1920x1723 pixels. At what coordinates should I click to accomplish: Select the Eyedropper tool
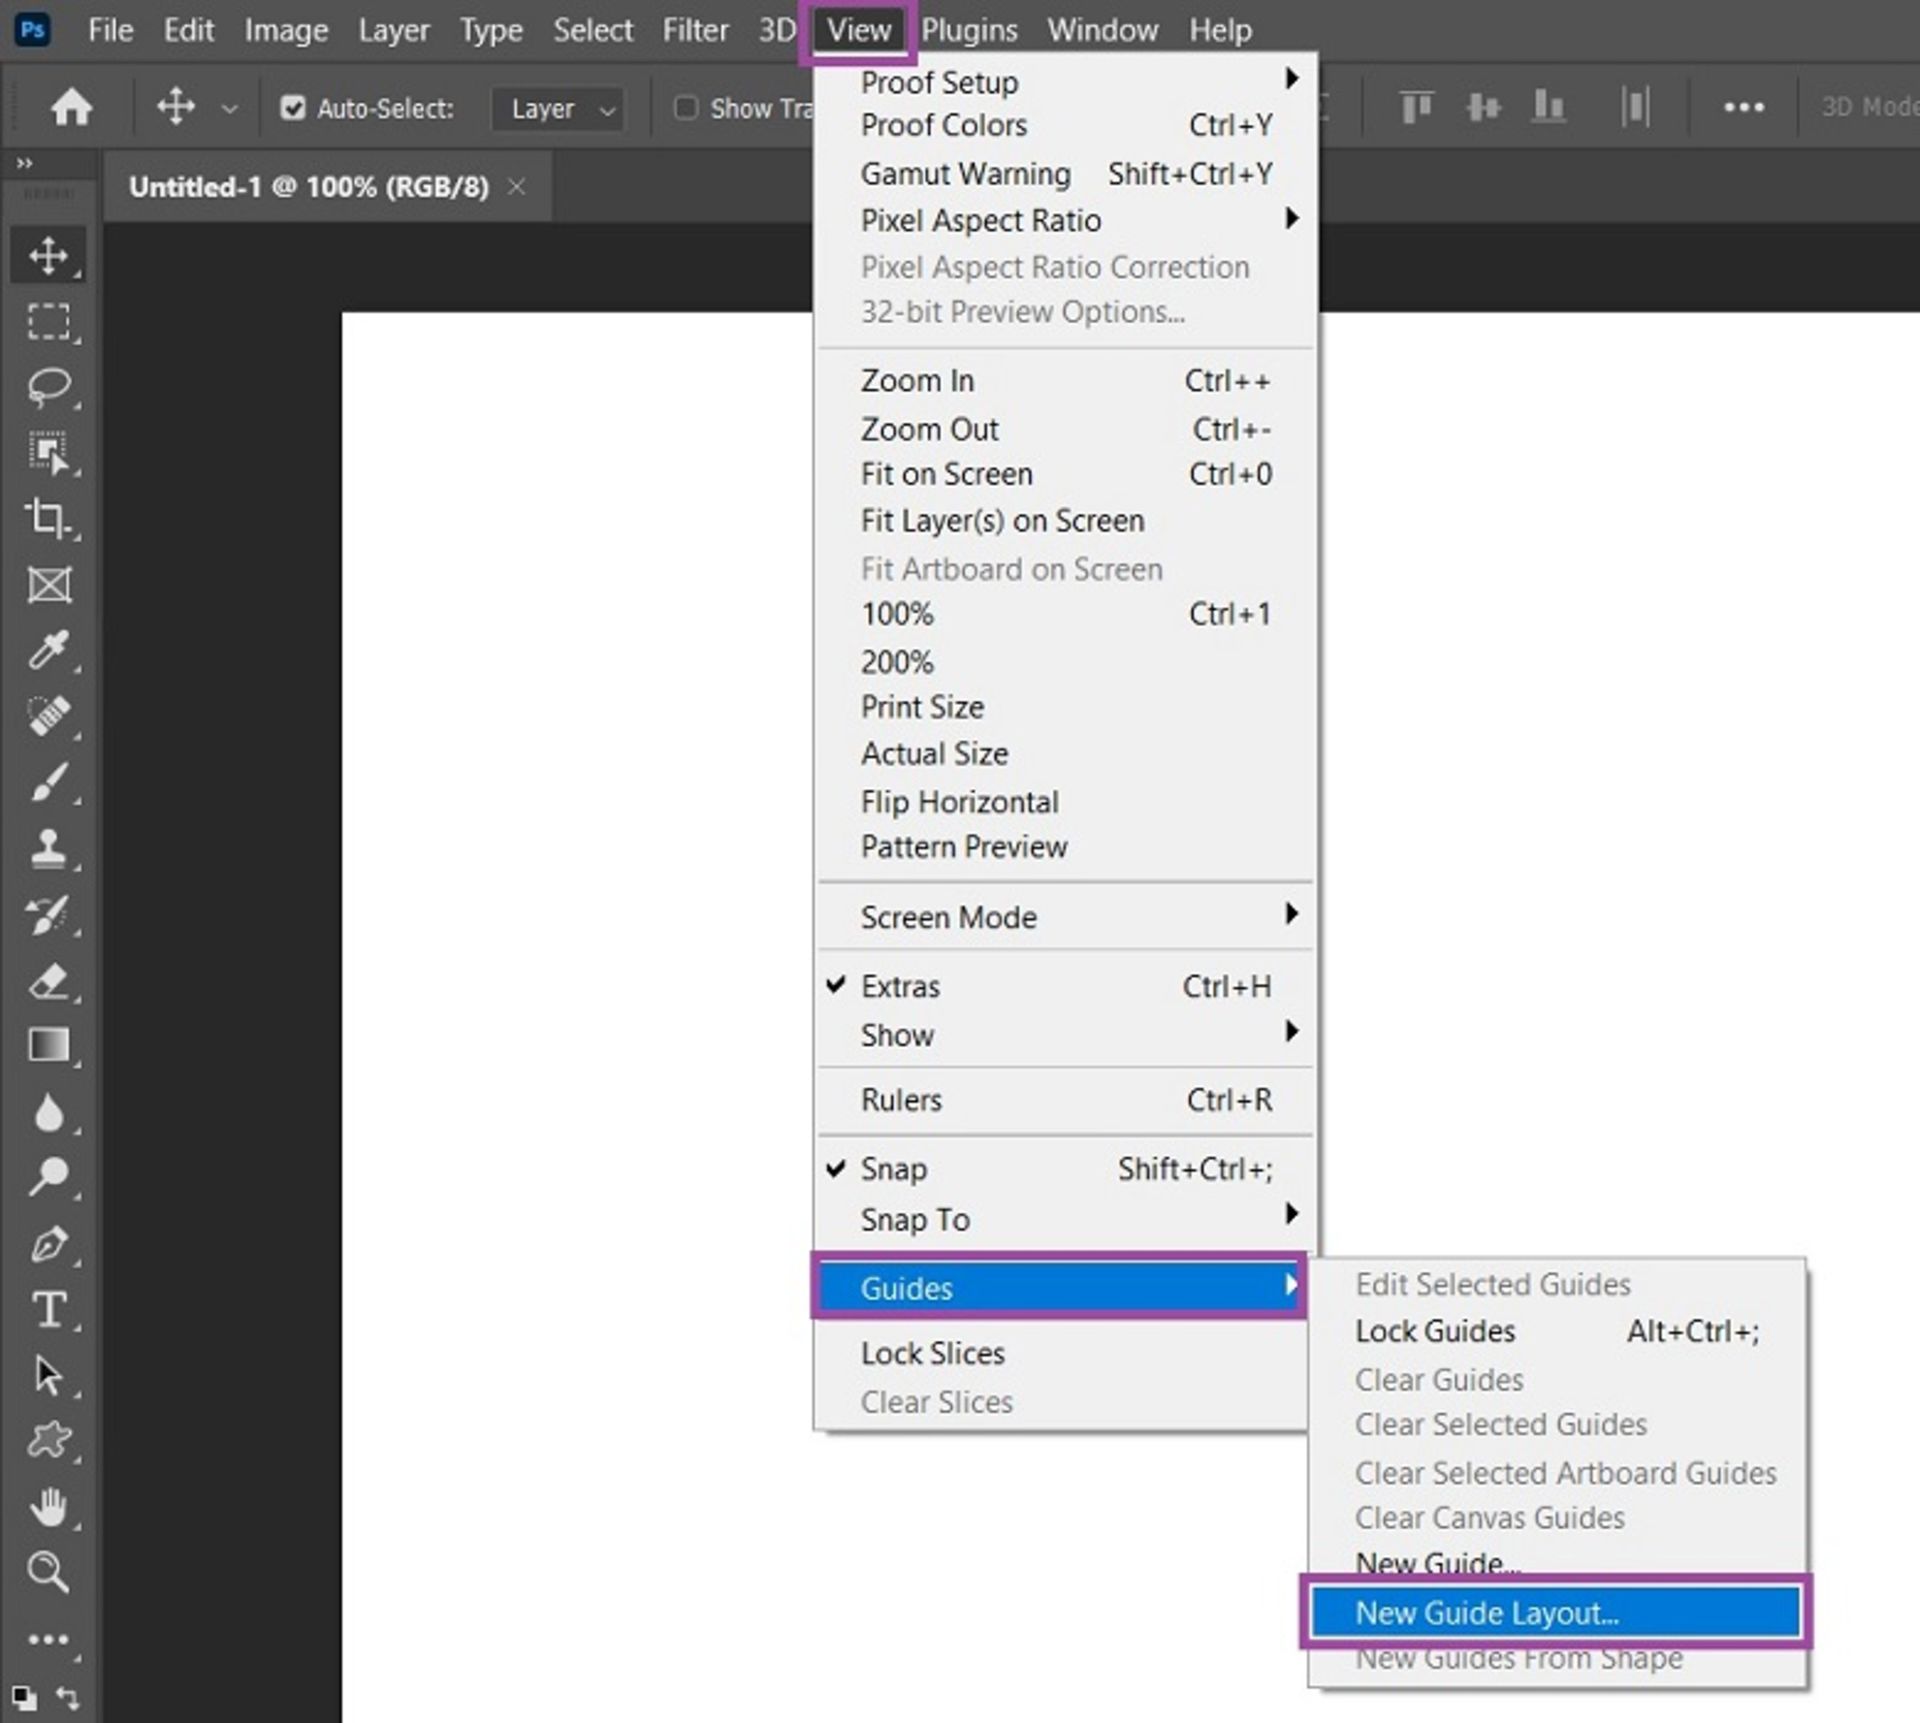[x=48, y=650]
